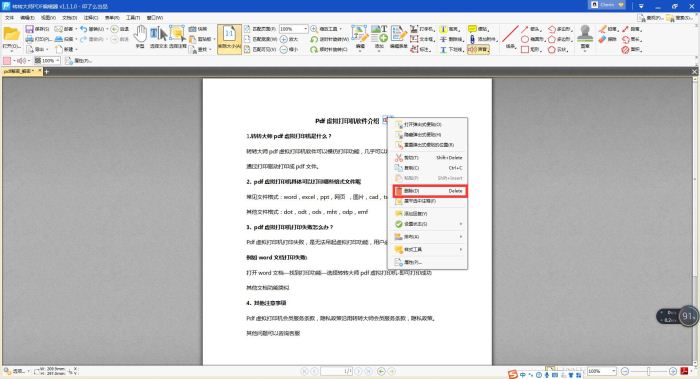Choose Delete in the context menu

[429, 191]
